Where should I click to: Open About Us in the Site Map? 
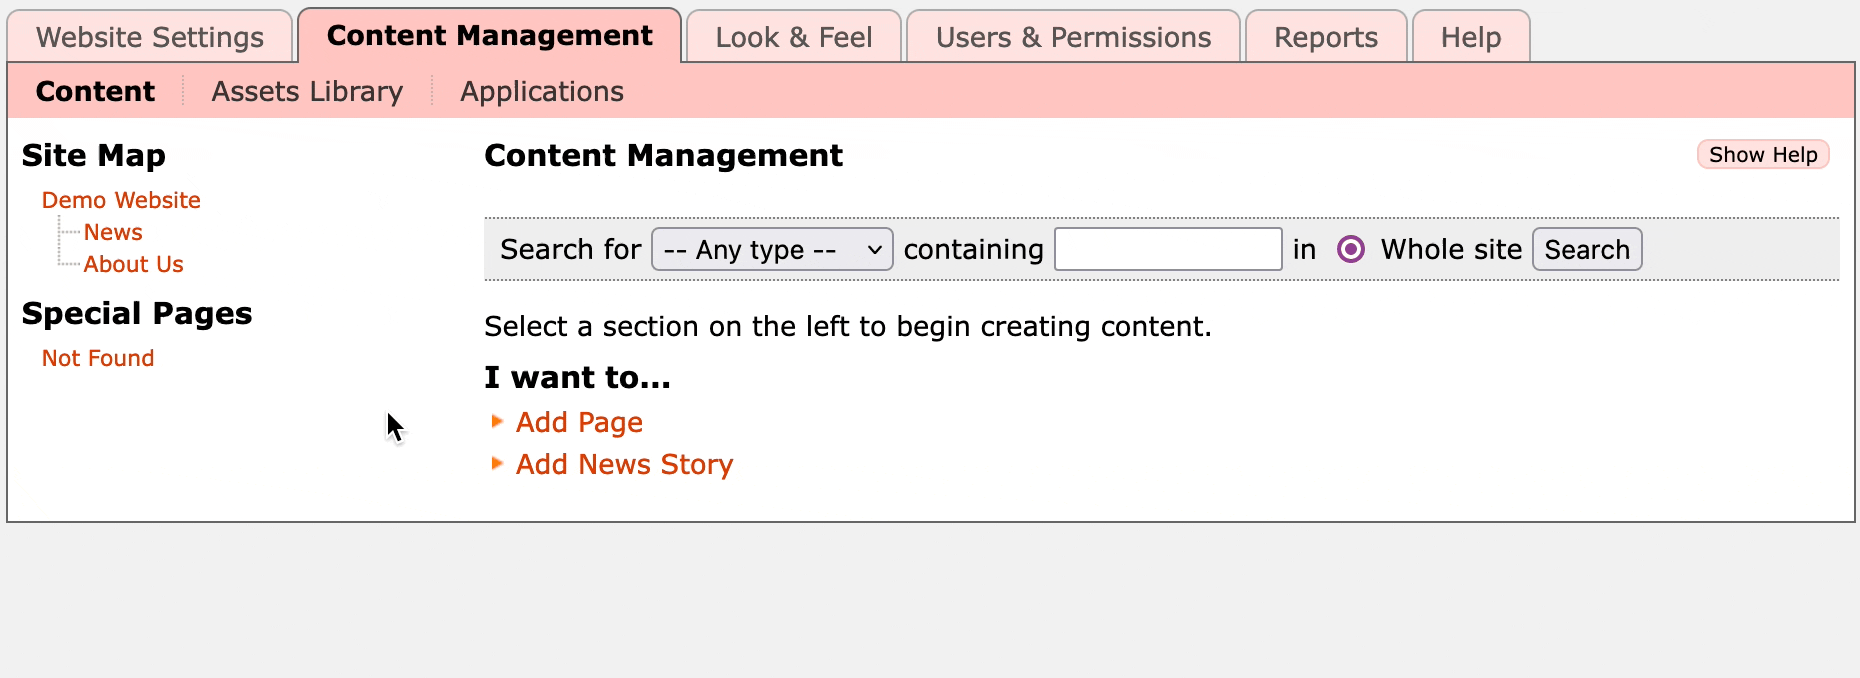pos(133,264)
